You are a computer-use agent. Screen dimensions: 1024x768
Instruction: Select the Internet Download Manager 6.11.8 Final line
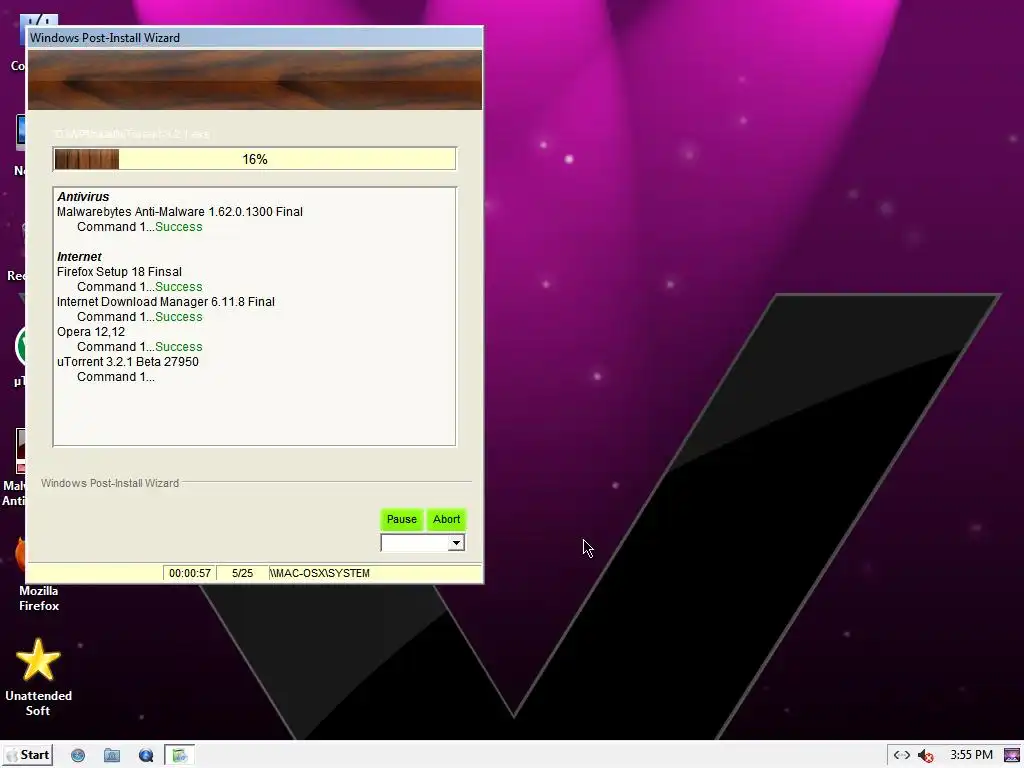pos(166,302)
